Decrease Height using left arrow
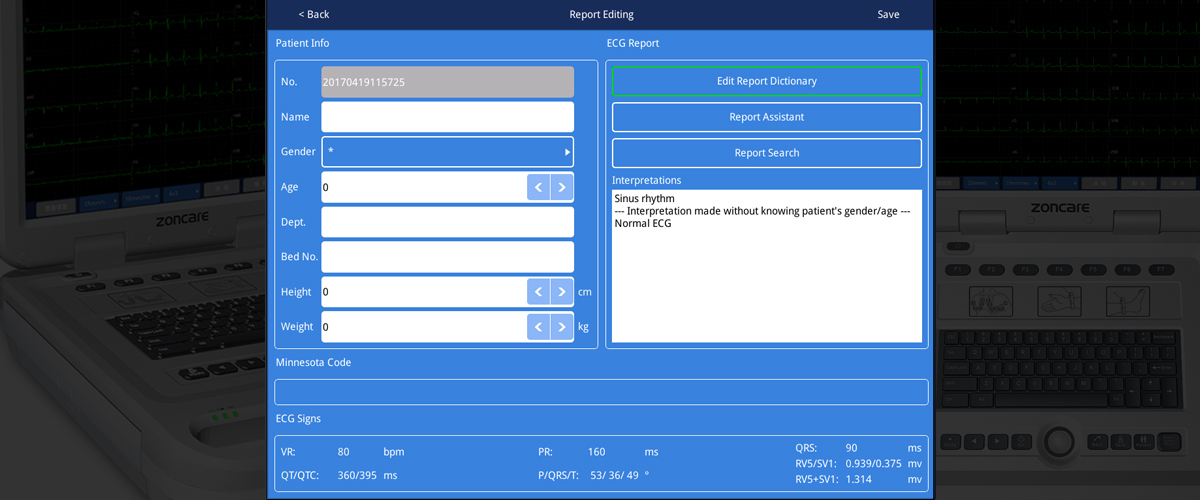Viewport: 1200px width, 500px height. coord(538,292)
